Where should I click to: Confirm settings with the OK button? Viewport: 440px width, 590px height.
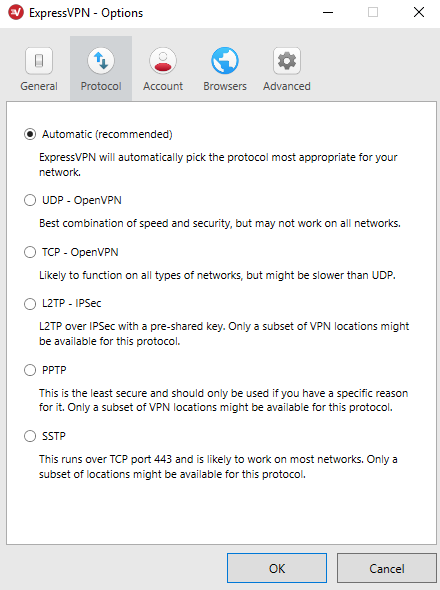click(277, 568)
